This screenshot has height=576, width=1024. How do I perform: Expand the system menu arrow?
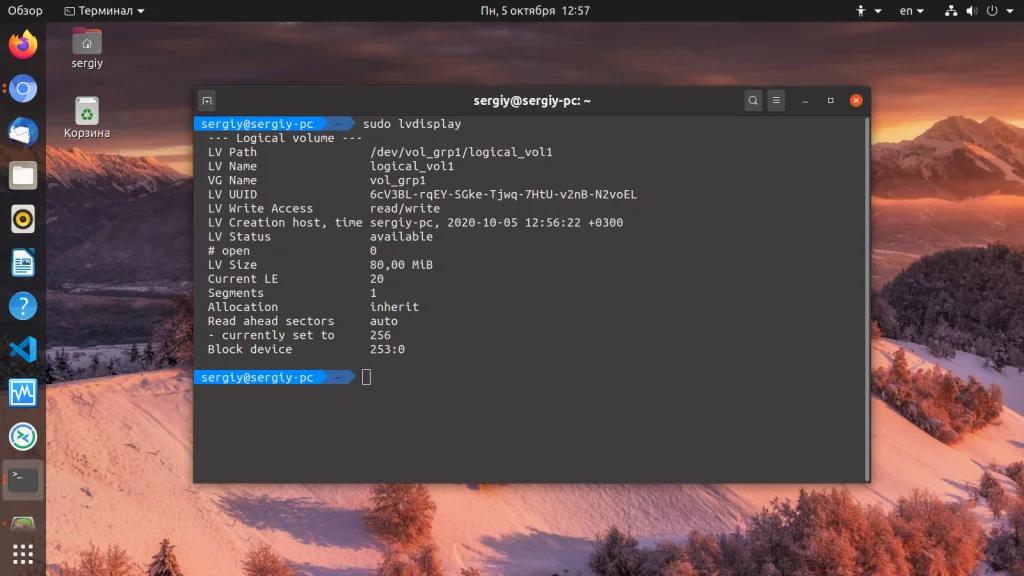click(1010, 11)
